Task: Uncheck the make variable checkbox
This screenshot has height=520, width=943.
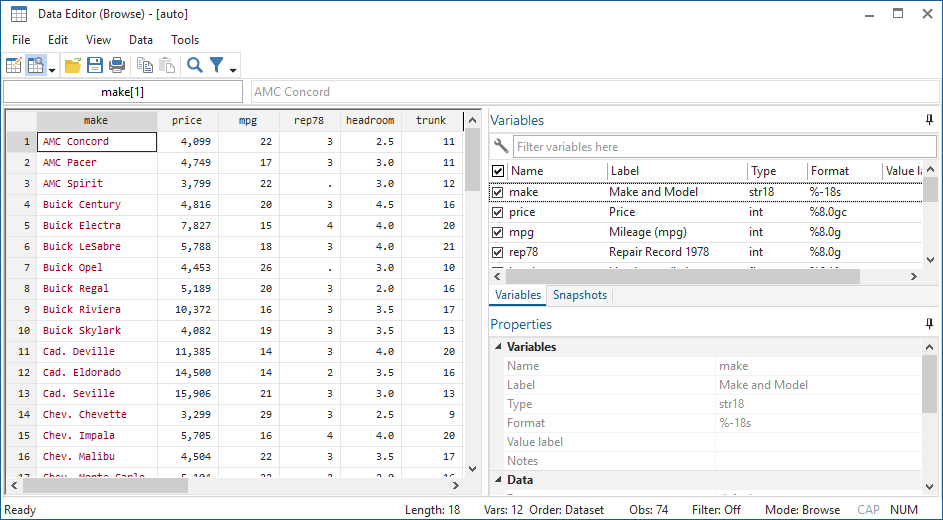Action: pos(497,192)
